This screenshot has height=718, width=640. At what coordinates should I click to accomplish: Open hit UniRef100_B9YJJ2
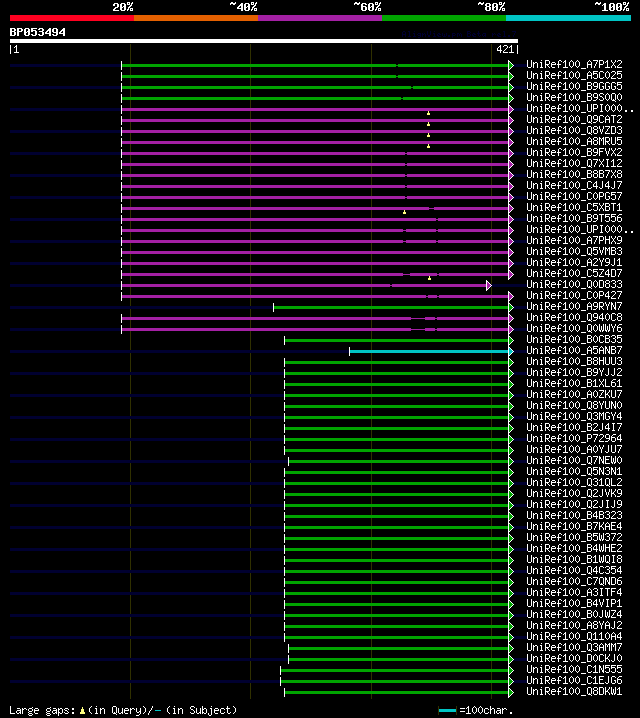[x=574, y=372]
